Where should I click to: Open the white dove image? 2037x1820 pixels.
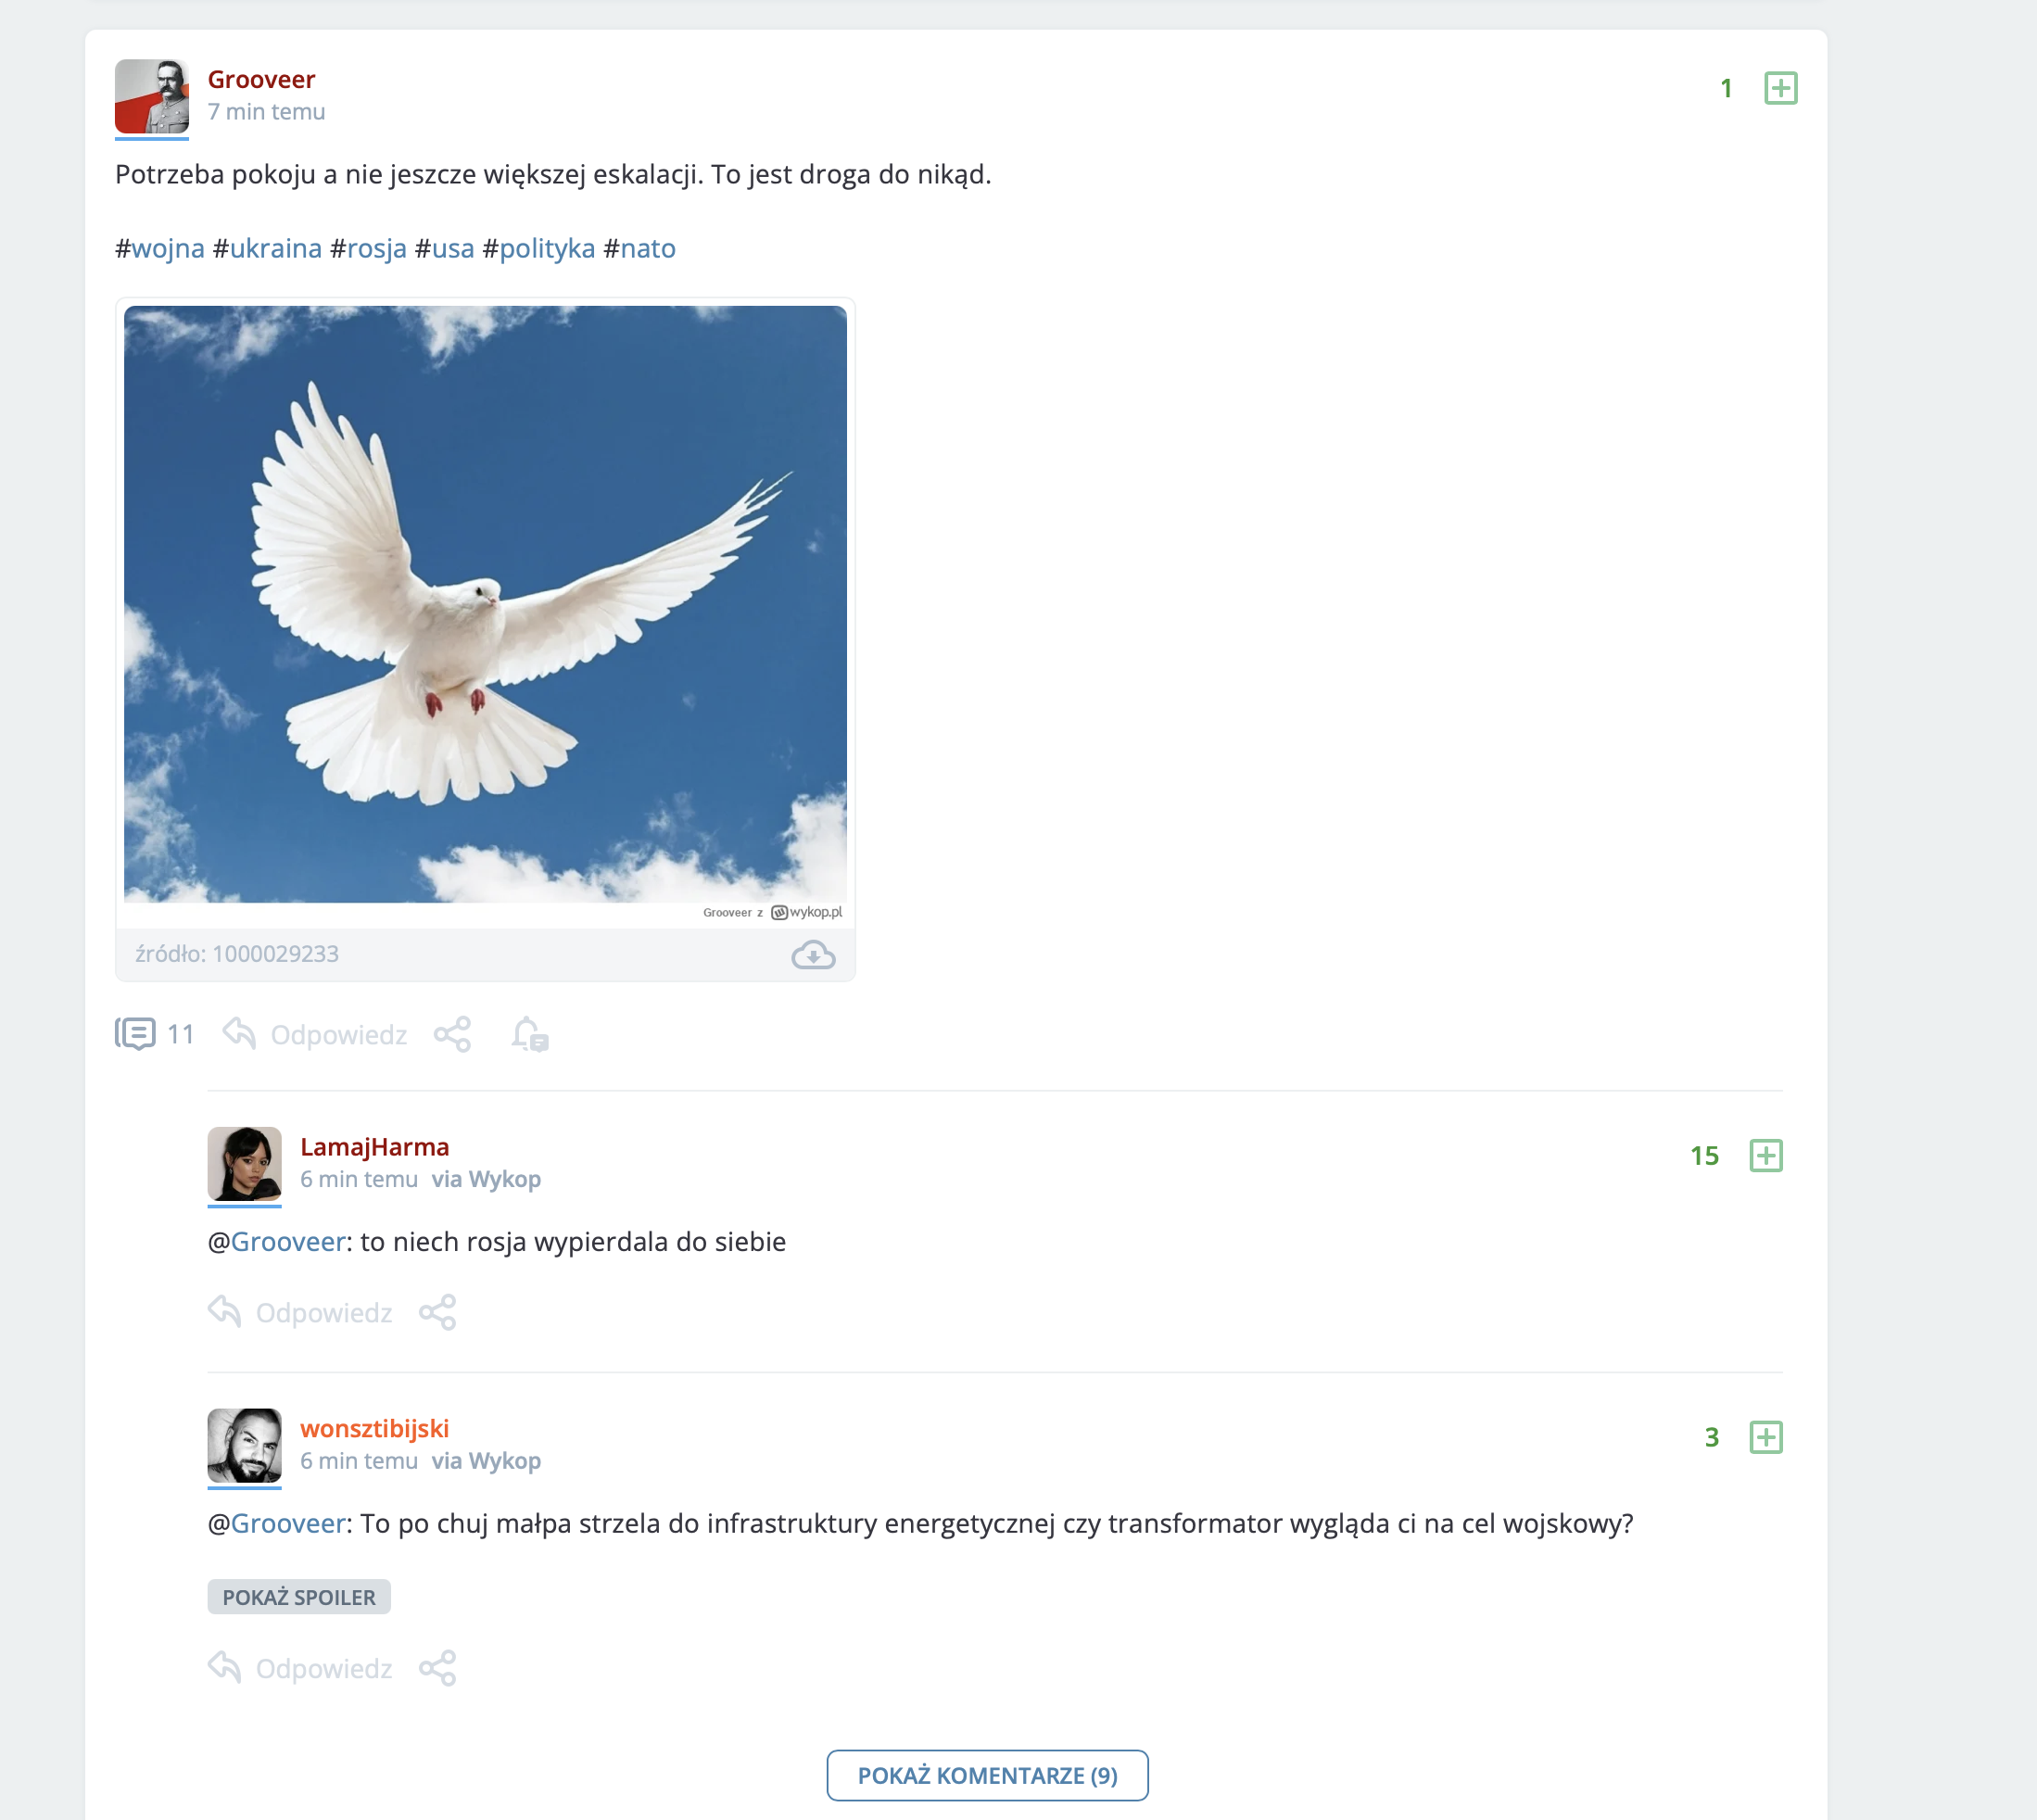pyautogui.click(x=485, y=604)
